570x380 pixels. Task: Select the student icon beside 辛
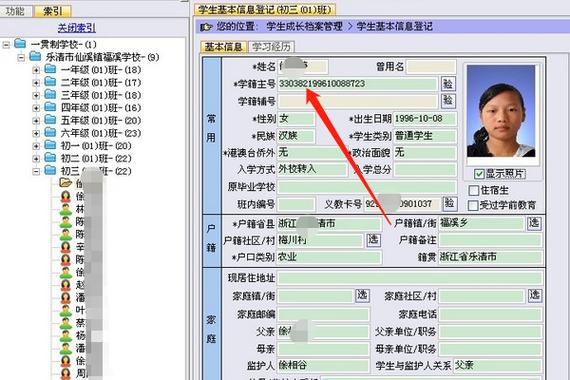click(66, 247)
